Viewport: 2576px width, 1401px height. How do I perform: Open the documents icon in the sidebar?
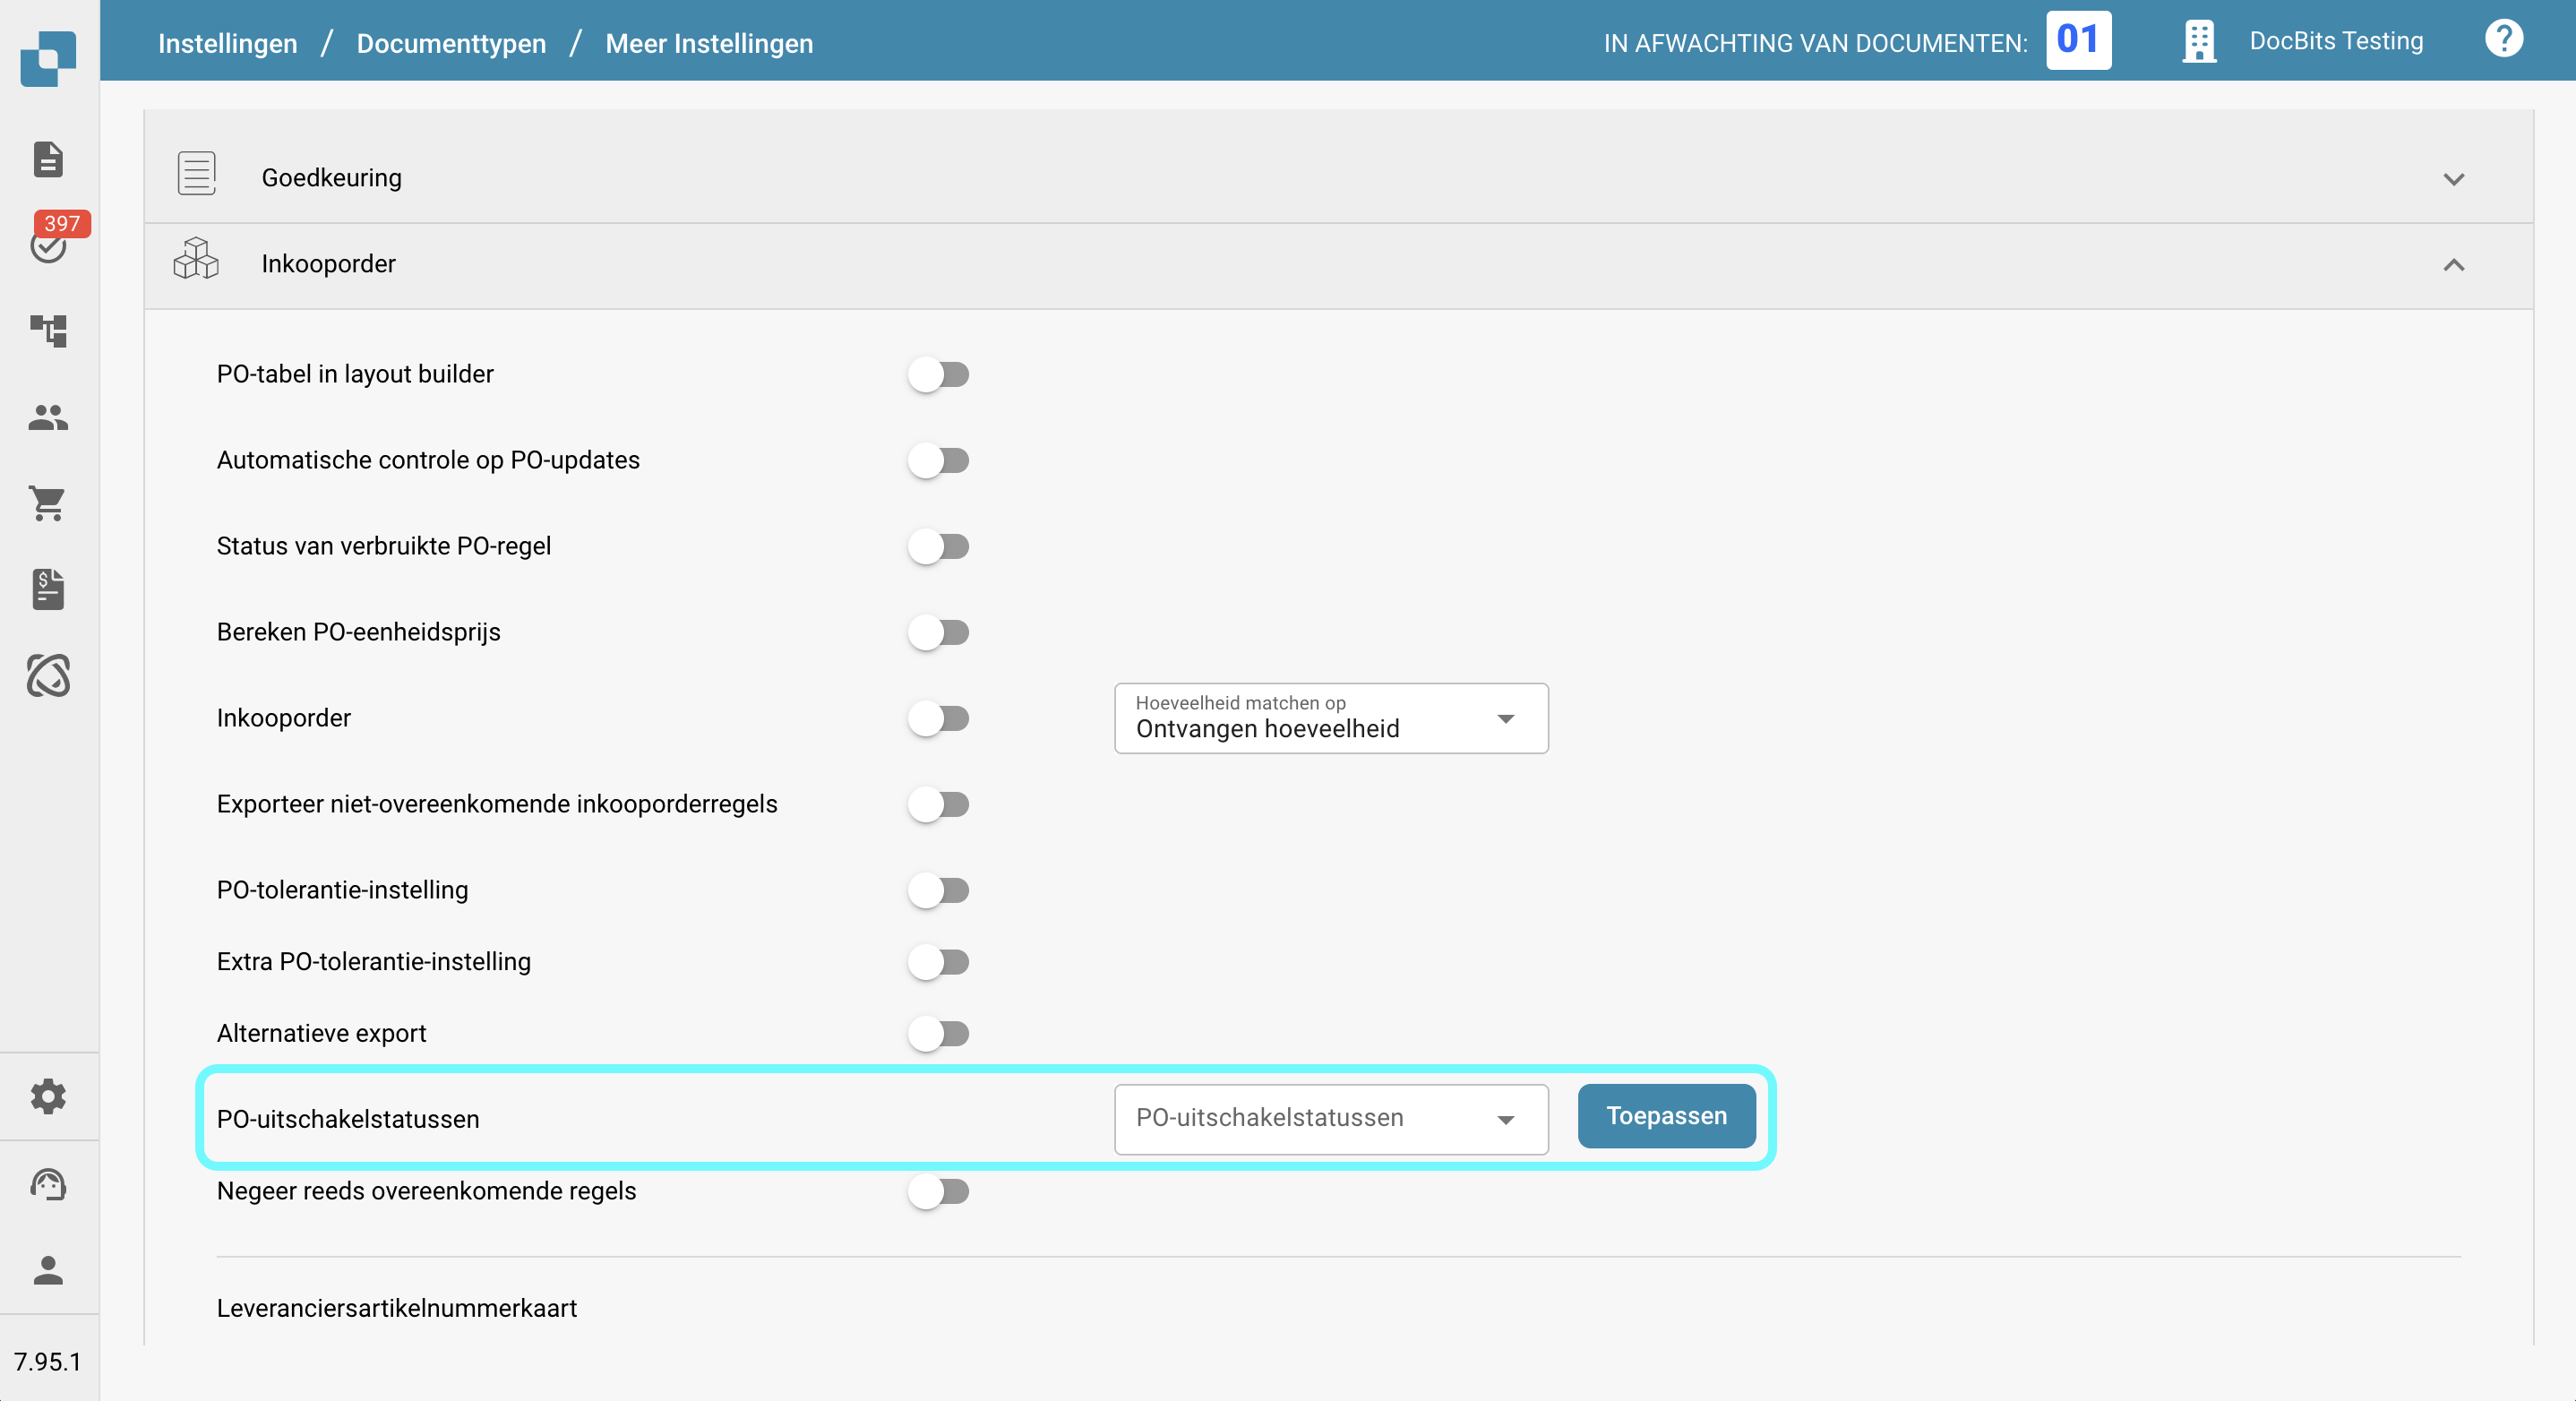click(48, 159)
